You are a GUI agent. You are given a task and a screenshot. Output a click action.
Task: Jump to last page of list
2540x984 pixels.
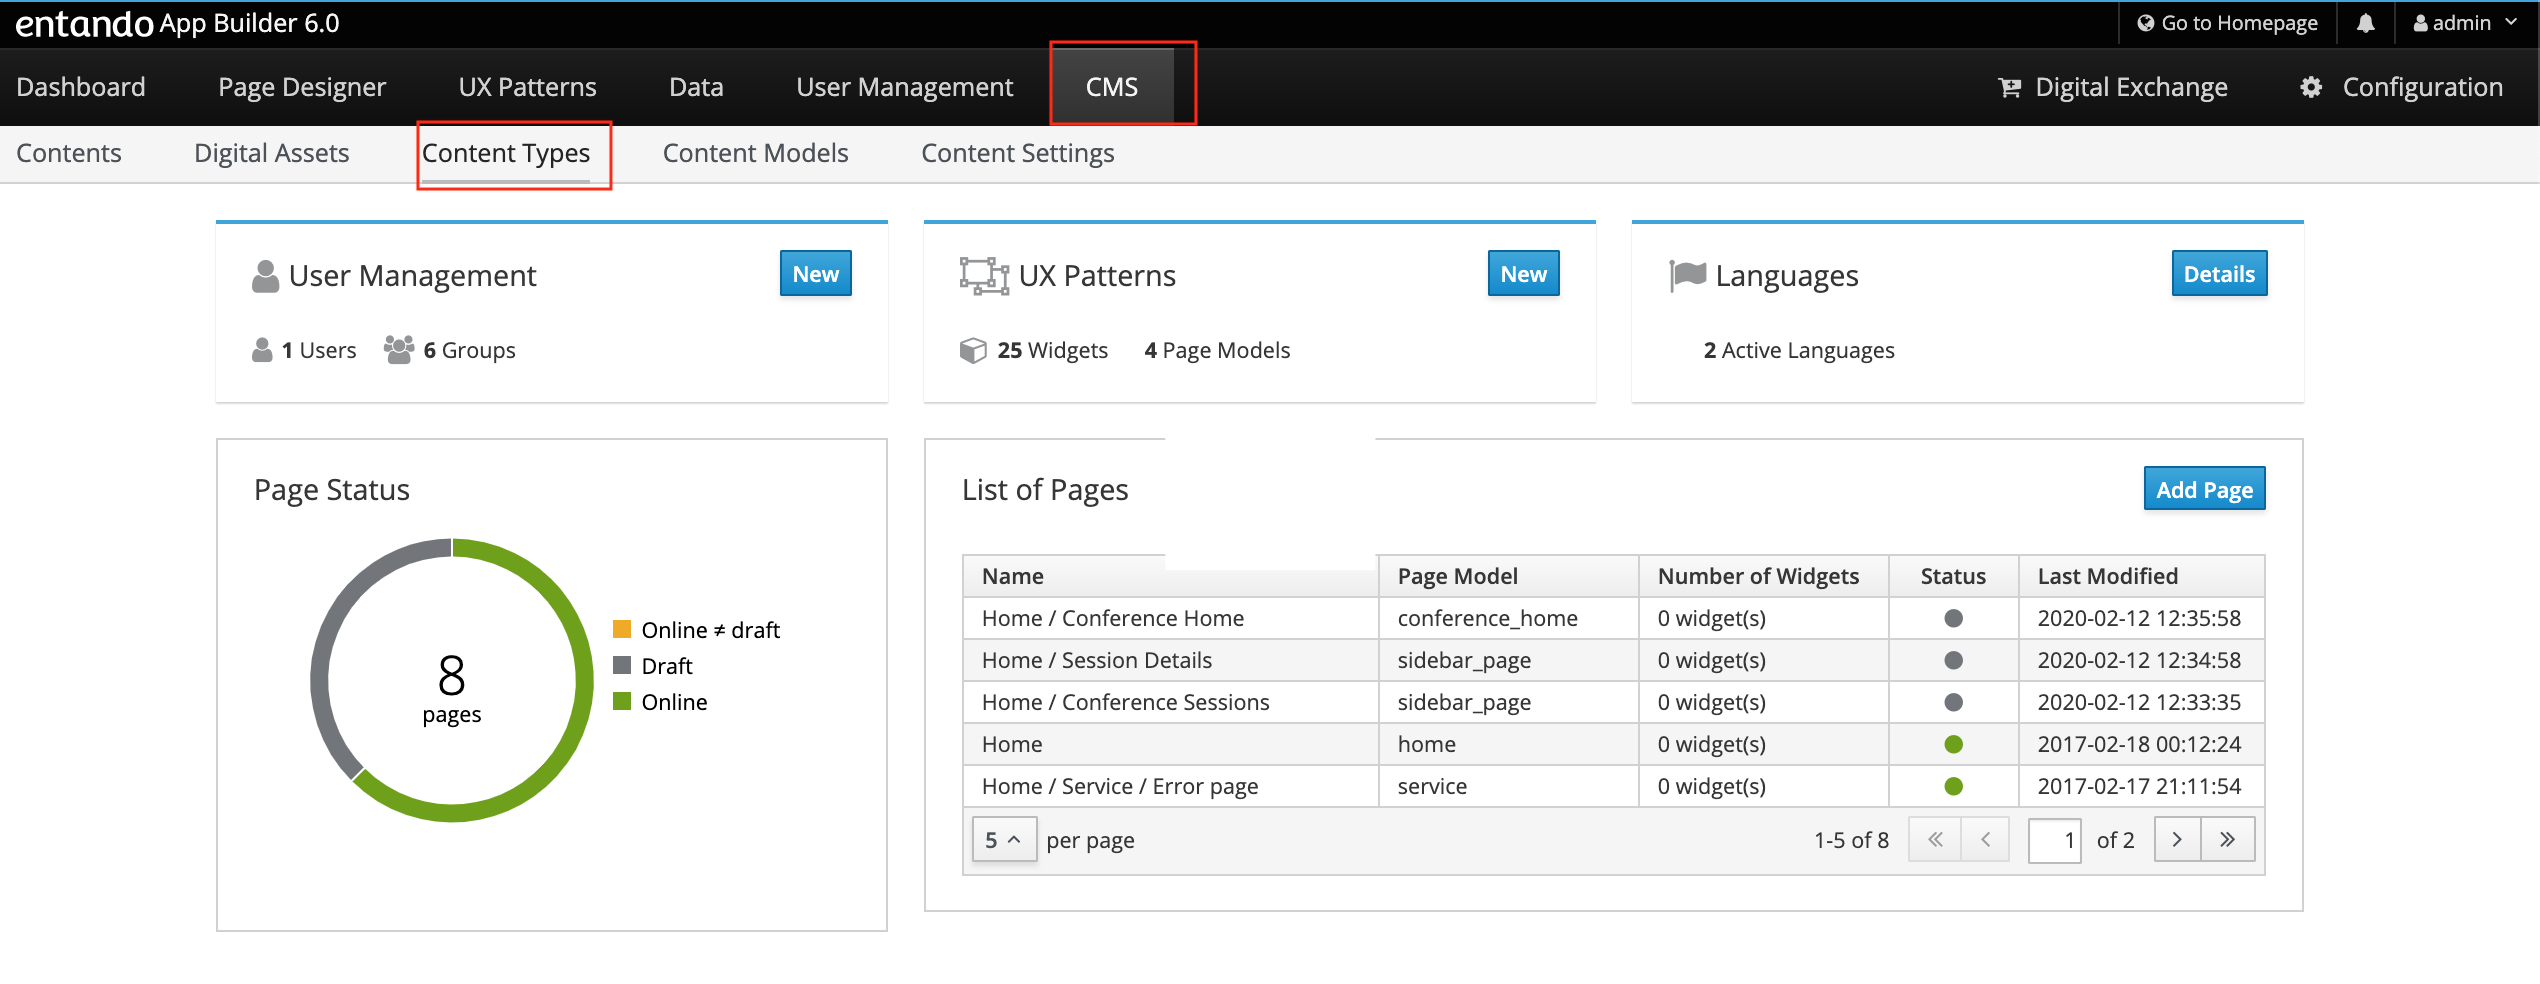point(2227,840)
